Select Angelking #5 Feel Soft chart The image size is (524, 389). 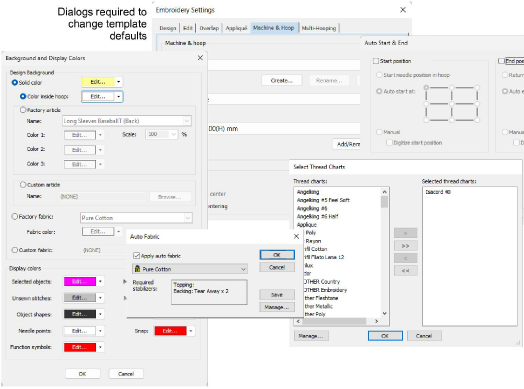point(323,200)
